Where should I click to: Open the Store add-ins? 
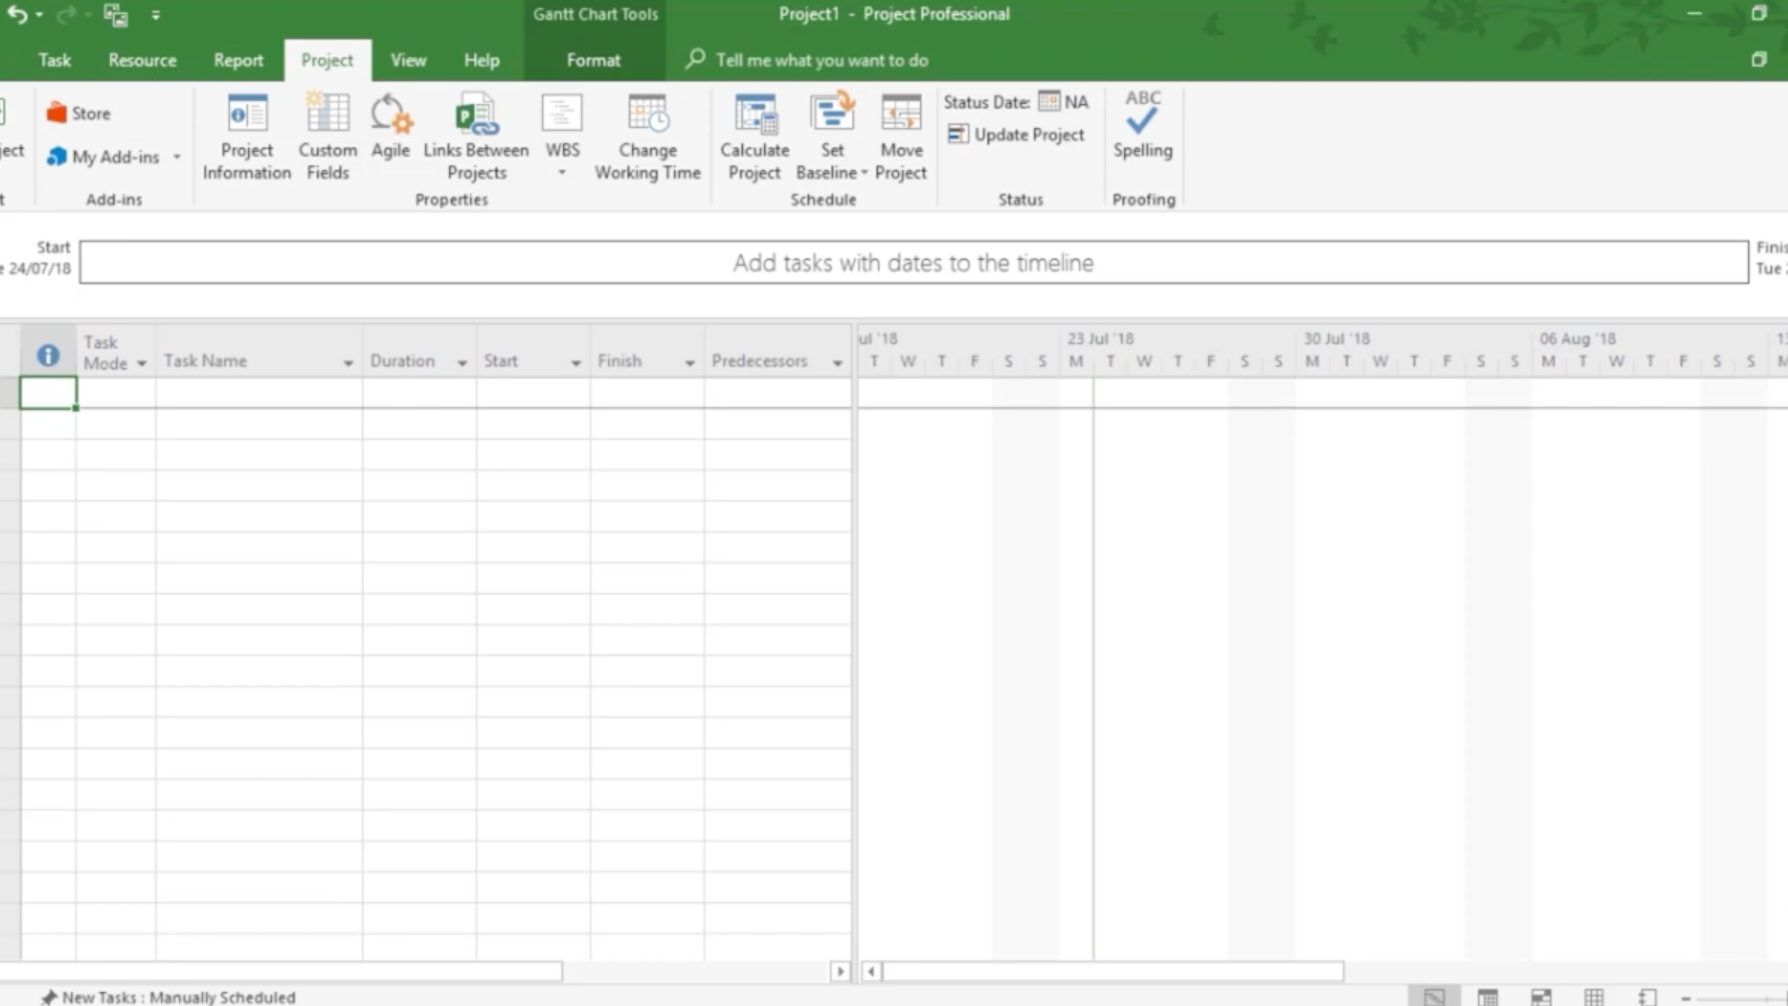click(79, 114)
